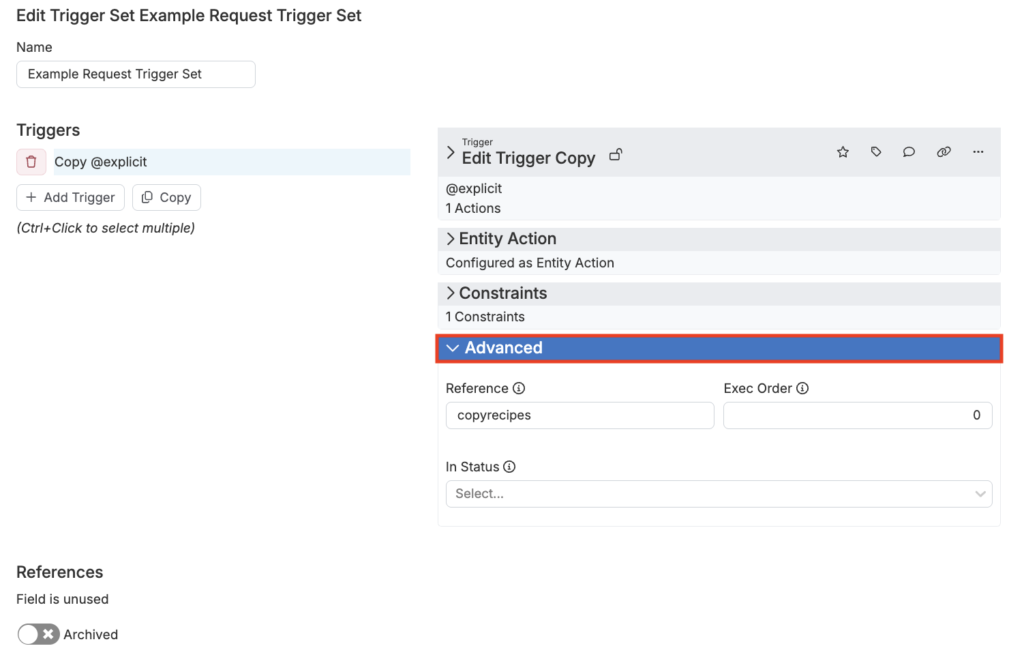Viewport: 1024px width, 659px height.
Task: Click the Exec Order input field
Action: click(x=857, y=415)
